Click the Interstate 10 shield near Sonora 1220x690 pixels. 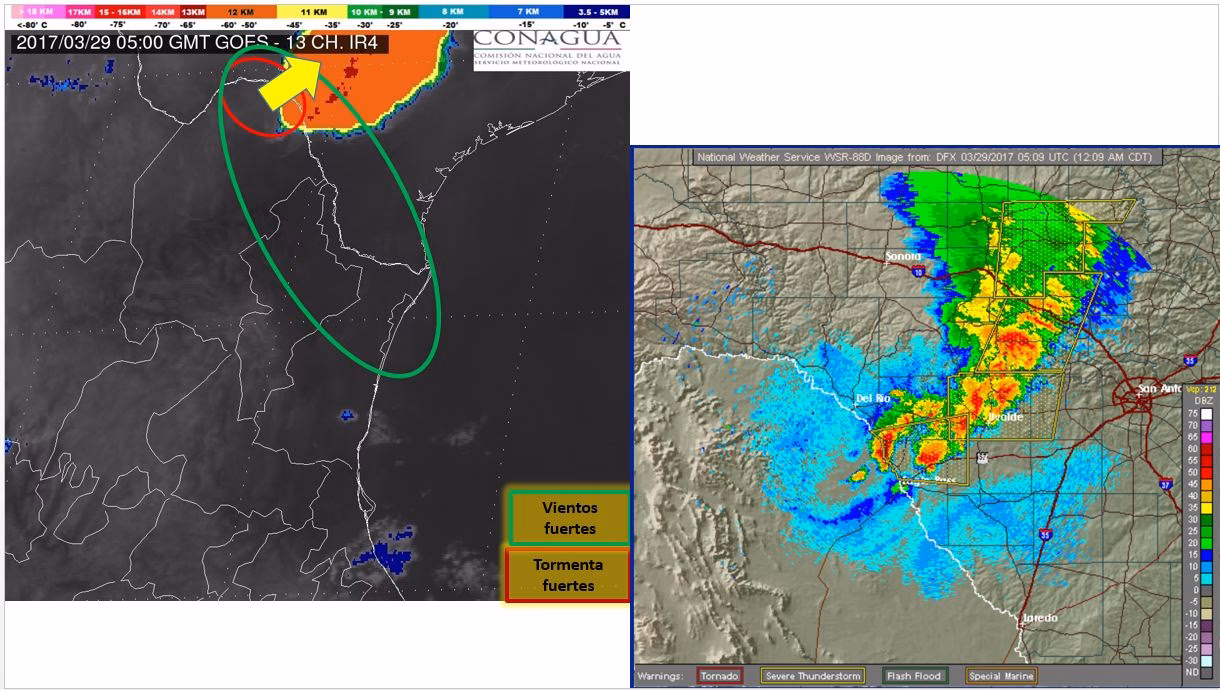918,271
